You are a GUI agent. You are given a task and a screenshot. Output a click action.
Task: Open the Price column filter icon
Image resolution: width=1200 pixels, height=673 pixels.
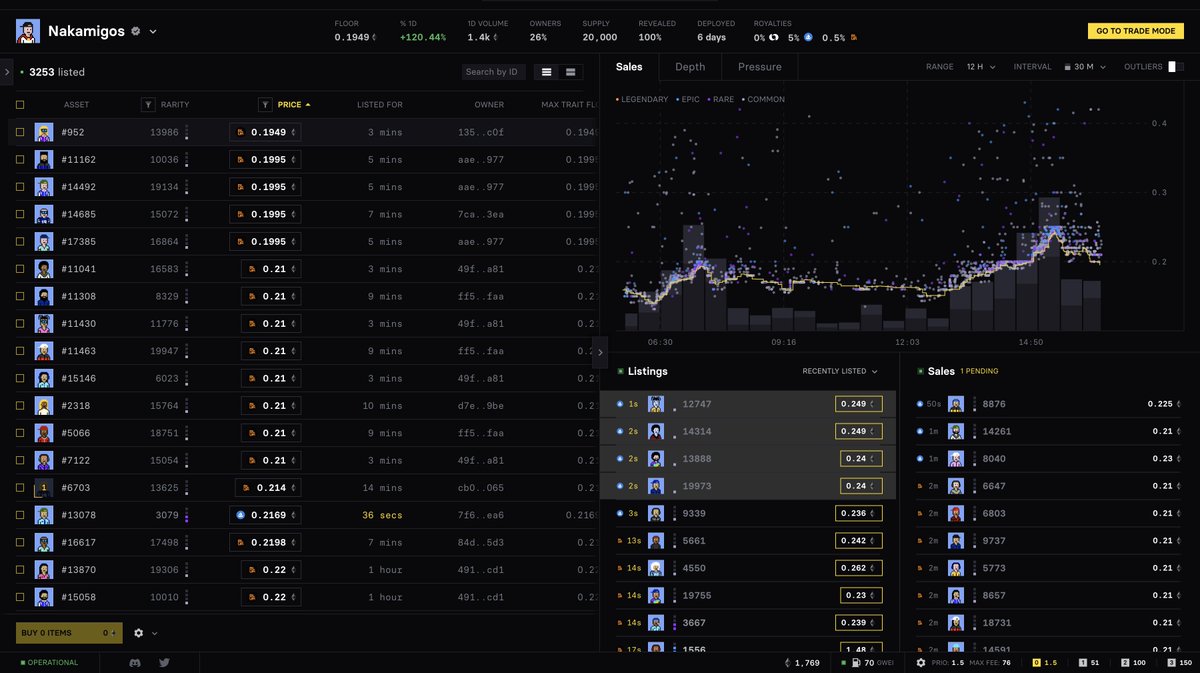pos(265,104)
